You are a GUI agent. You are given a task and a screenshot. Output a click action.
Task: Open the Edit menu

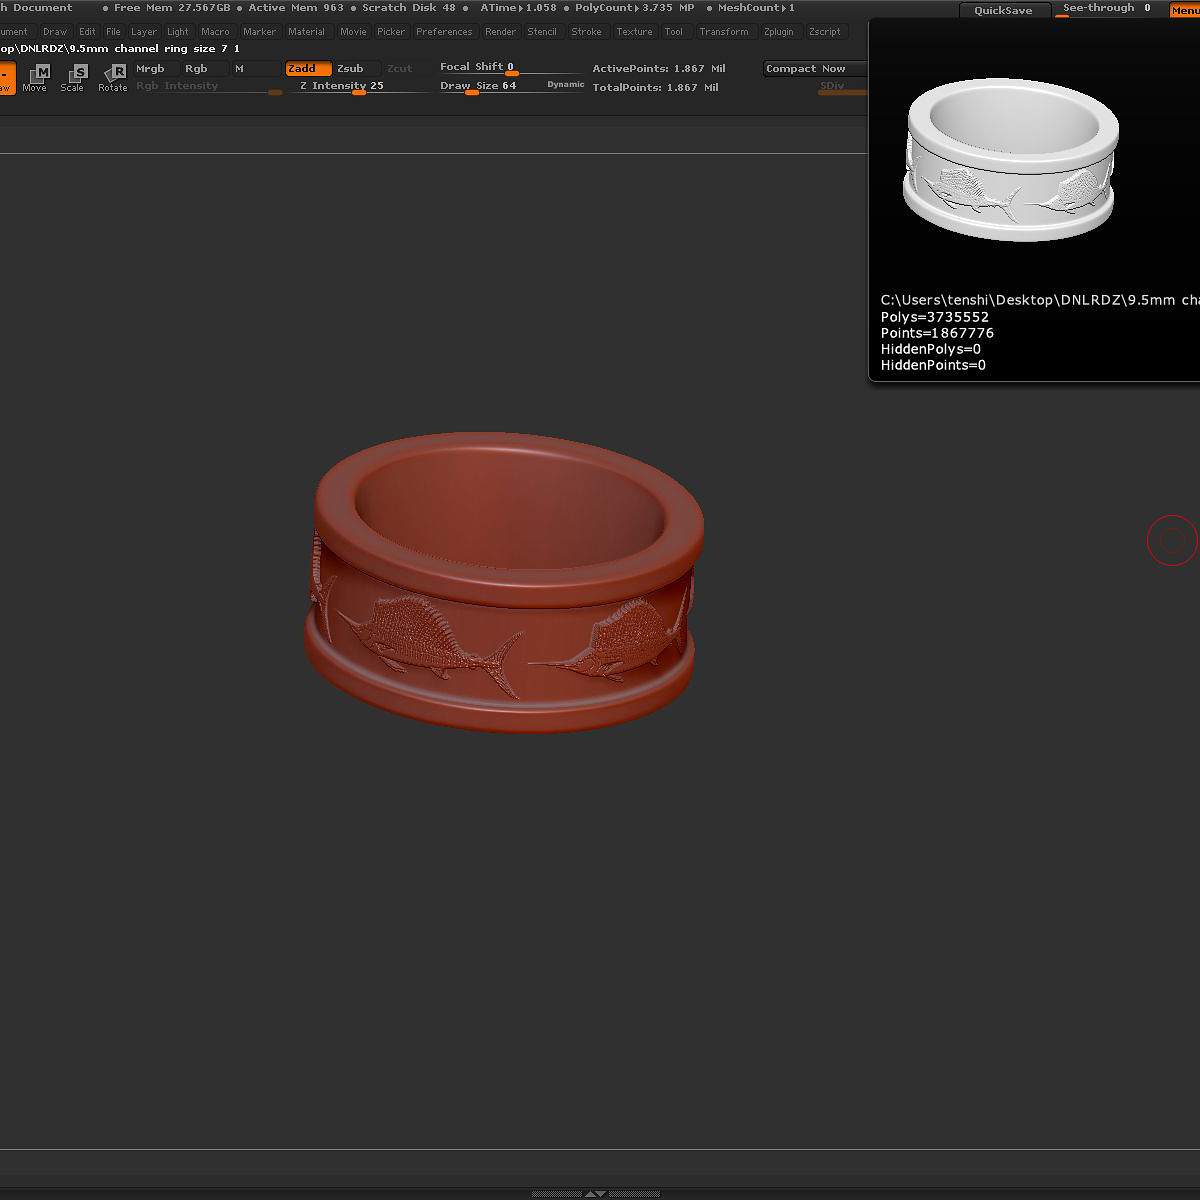click(x=87, y=32)
